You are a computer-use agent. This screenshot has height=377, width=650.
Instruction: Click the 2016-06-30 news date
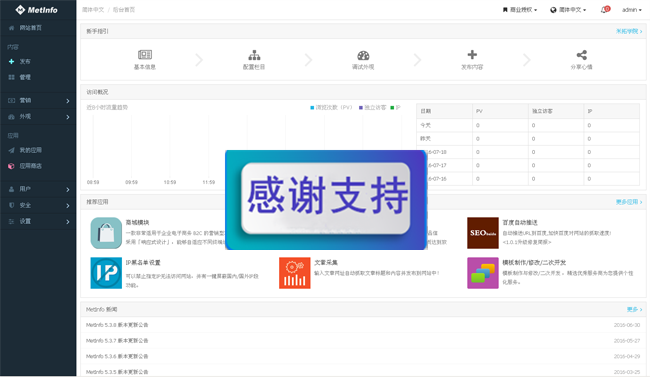(627, 325)
